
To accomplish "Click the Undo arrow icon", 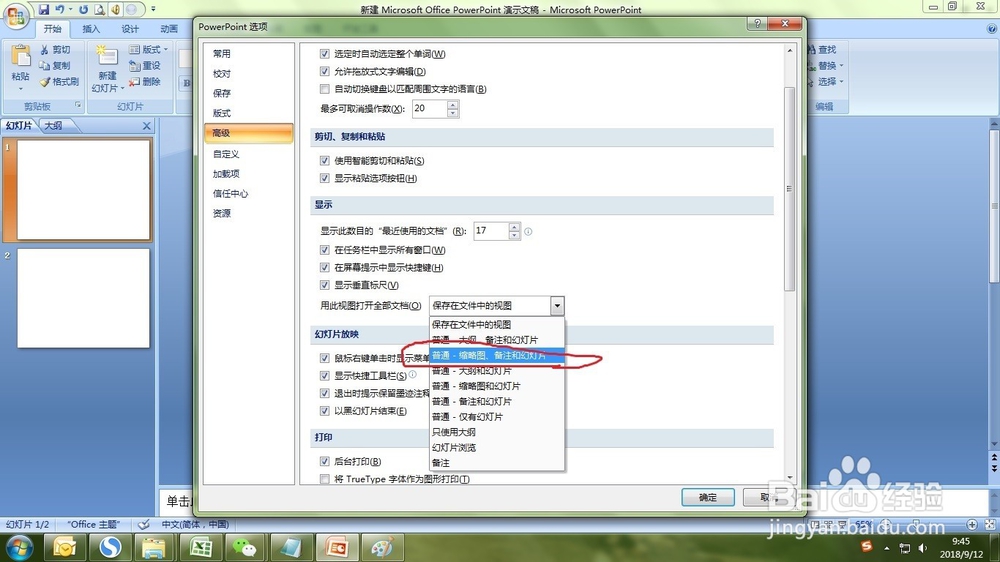I will (59, 10).
